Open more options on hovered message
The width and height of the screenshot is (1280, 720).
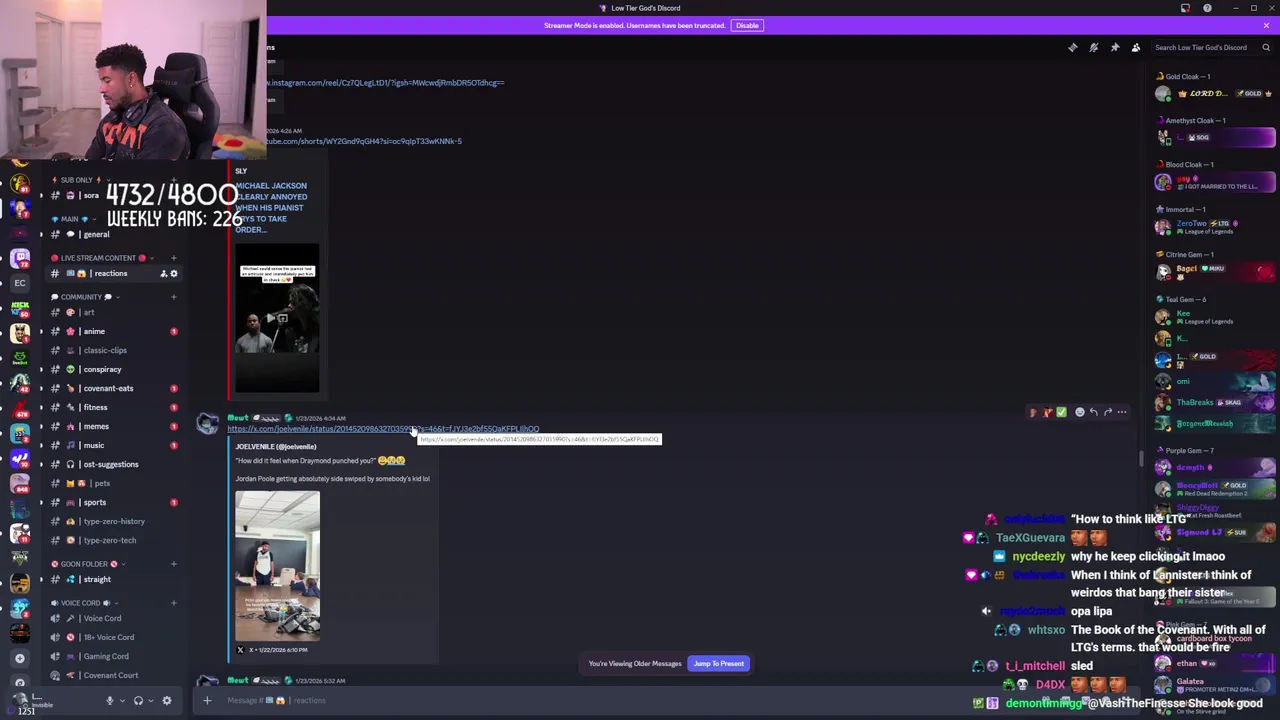pos(1121,412)
